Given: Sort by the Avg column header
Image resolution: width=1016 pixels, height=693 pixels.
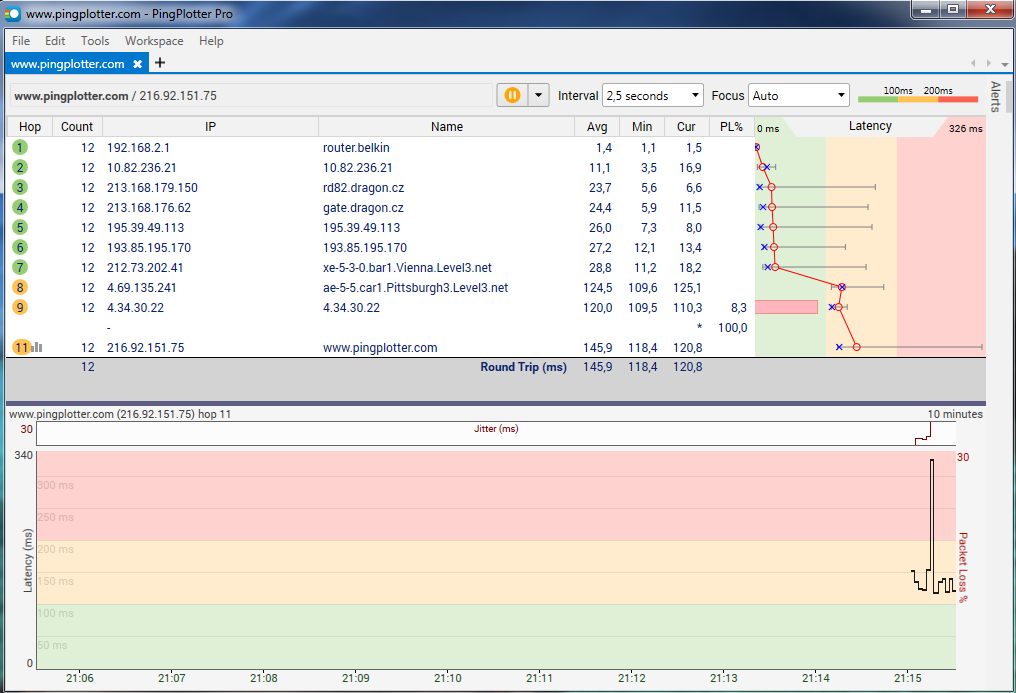Looking at the screenshot, I should [x=597, y=127].
